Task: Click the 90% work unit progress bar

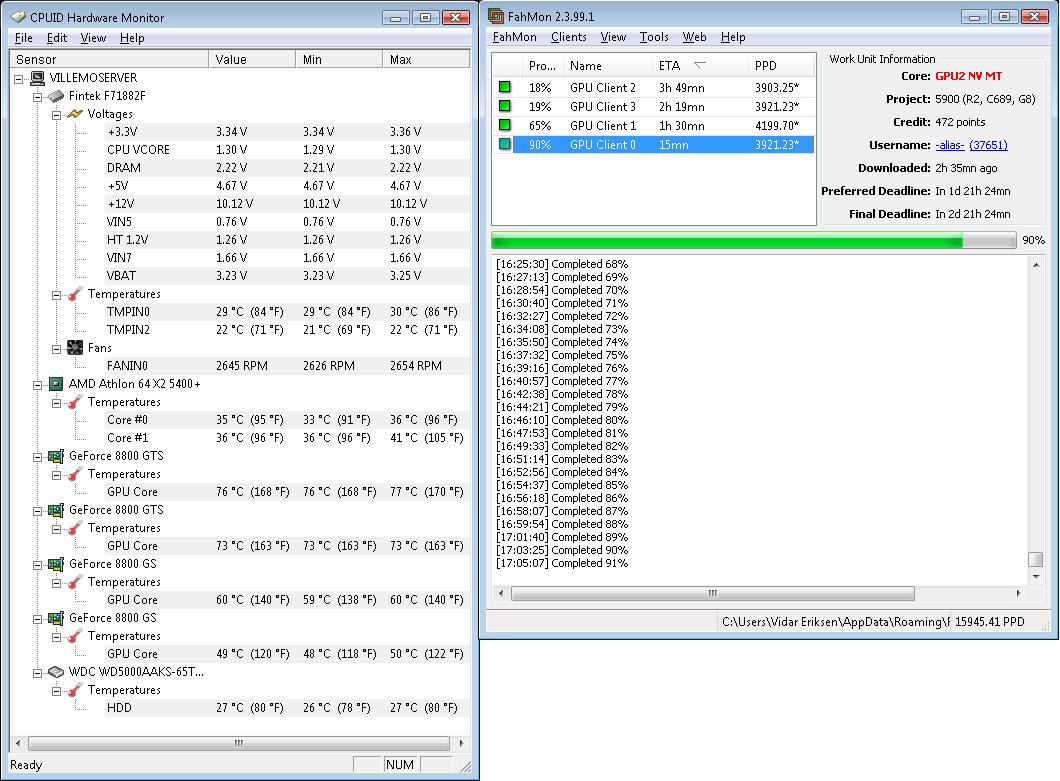Action: (x=753, y=240)
